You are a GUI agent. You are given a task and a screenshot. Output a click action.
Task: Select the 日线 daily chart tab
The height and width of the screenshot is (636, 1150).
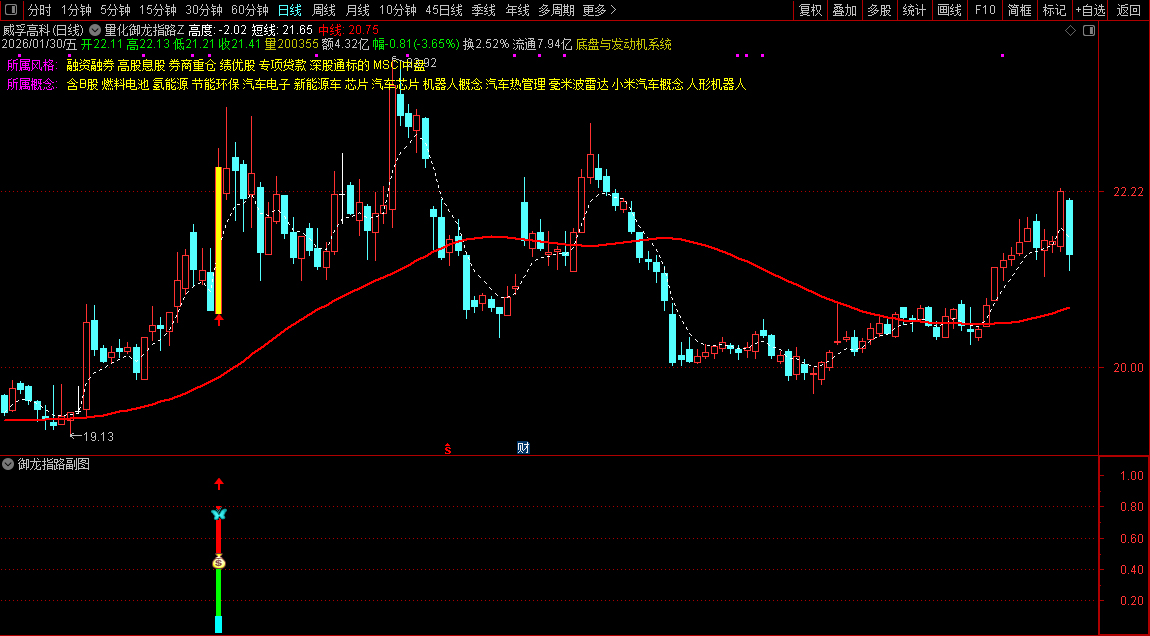(290, 10)
